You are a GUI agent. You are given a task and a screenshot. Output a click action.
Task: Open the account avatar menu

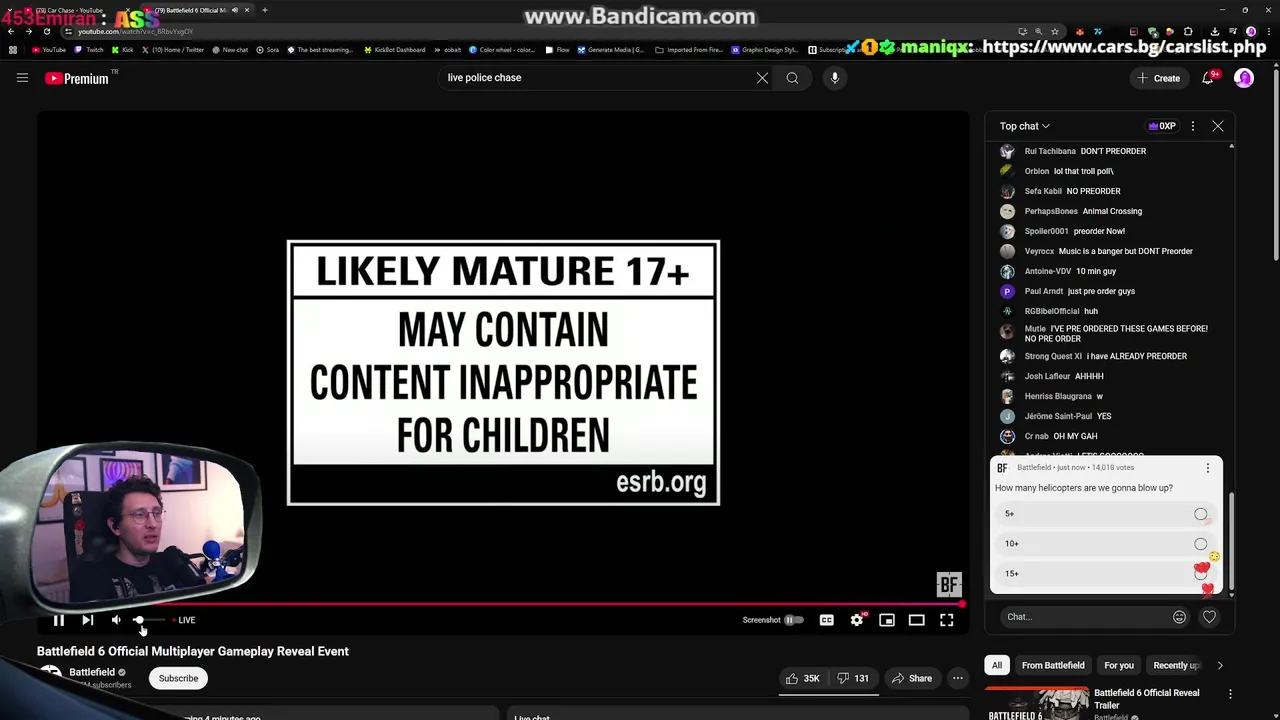(1244, 78)
